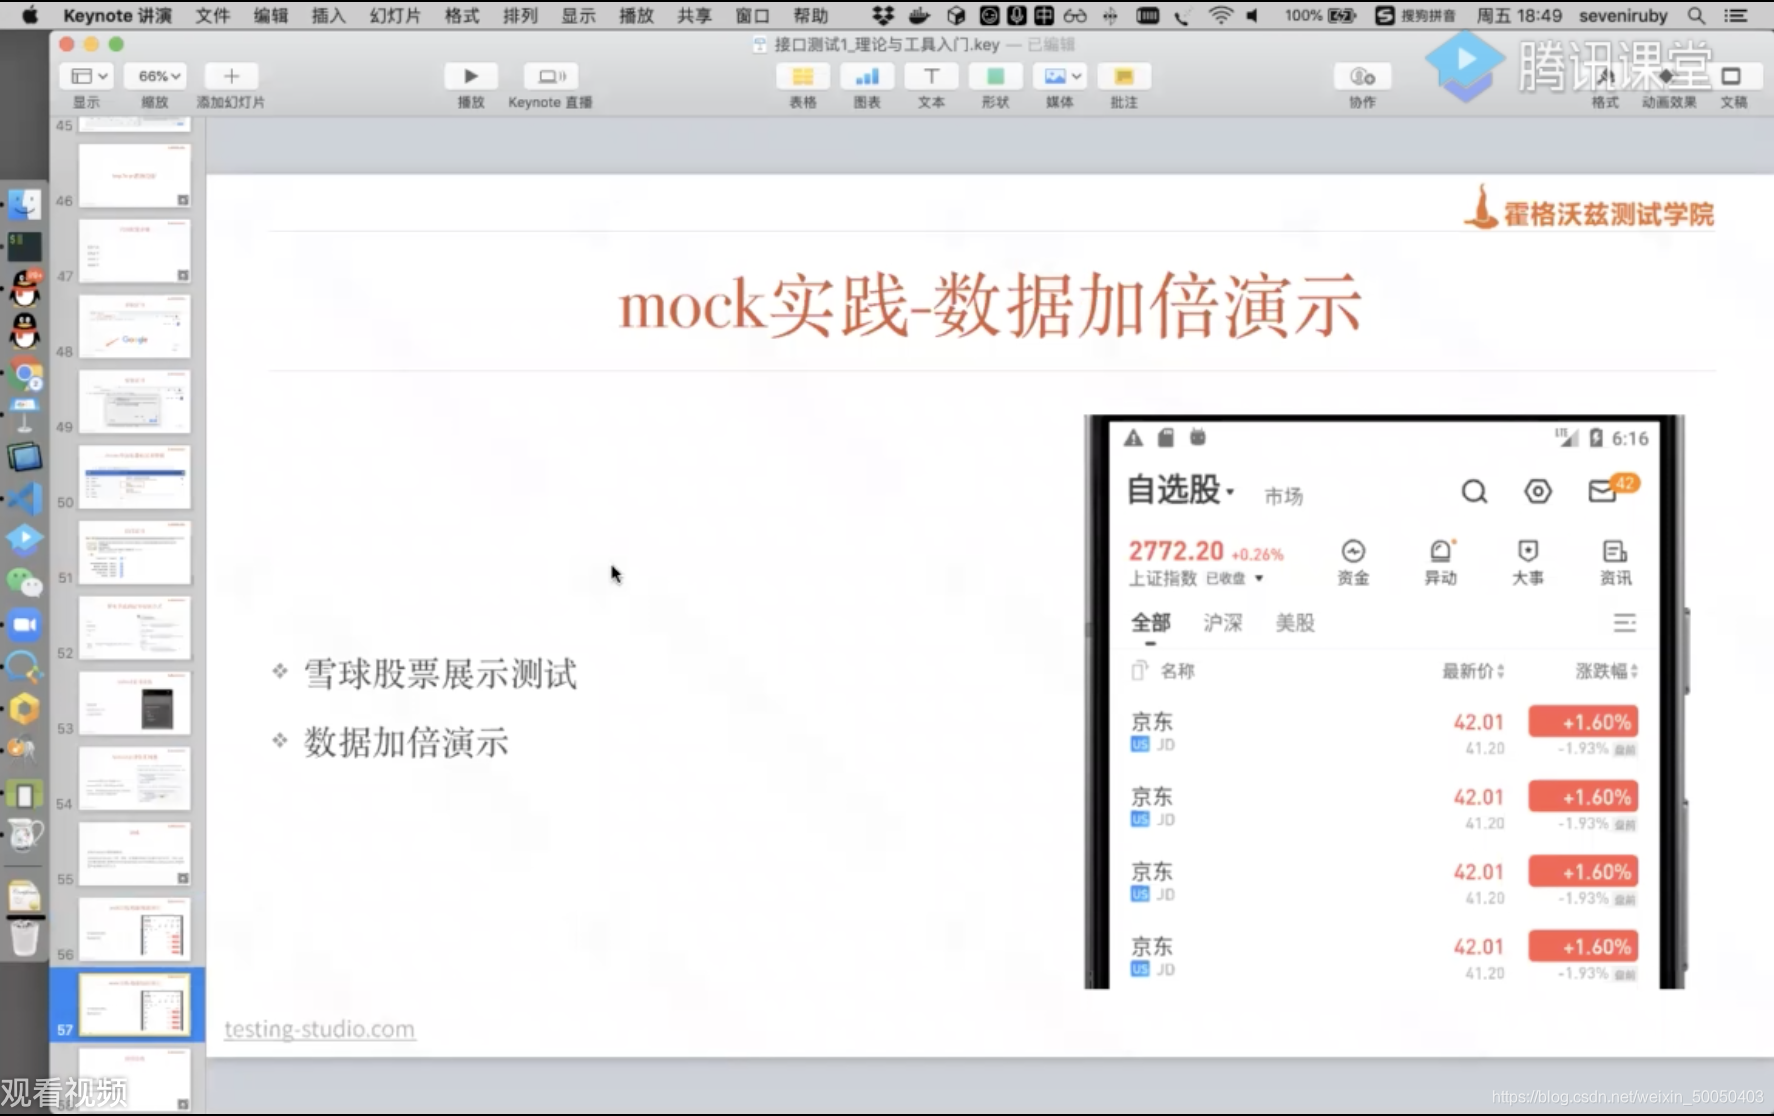
Task: Click 最新价 sort column header
Action: click(1473, 671)
